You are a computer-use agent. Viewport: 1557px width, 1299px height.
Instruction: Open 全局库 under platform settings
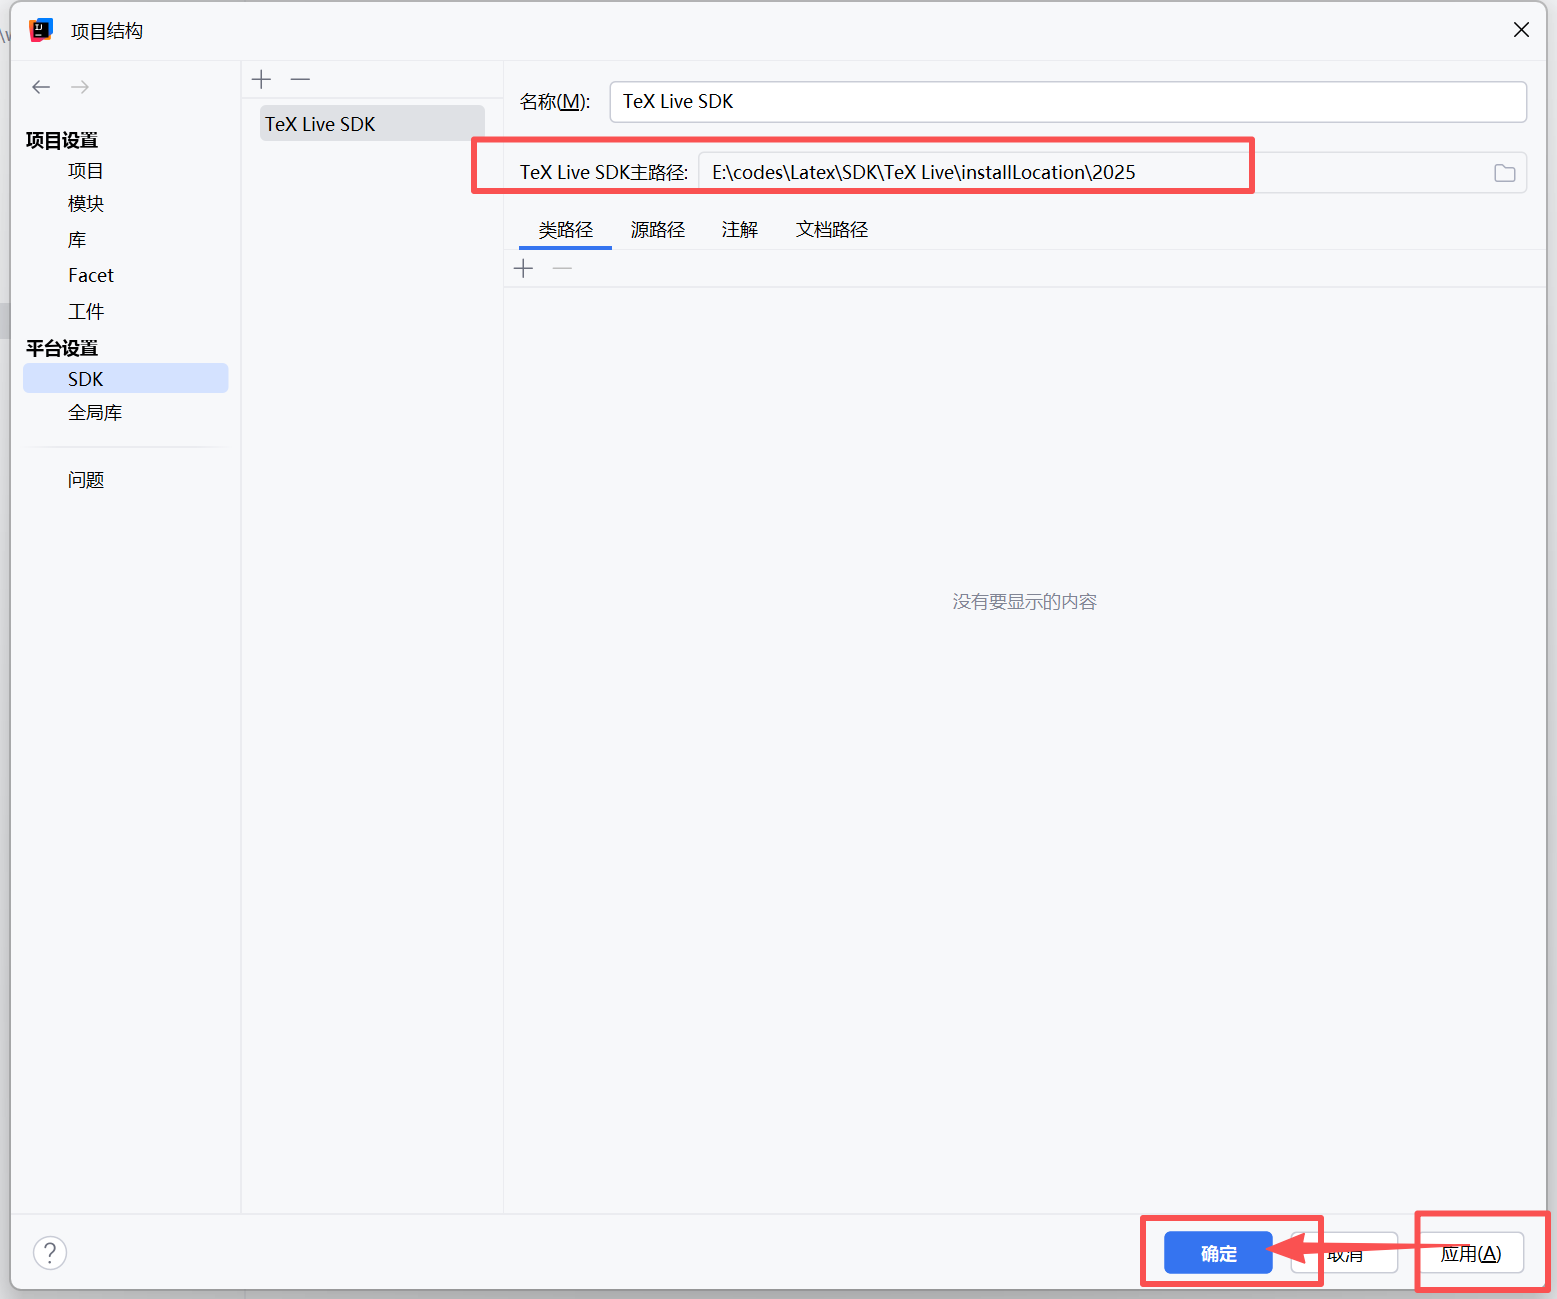95,413
